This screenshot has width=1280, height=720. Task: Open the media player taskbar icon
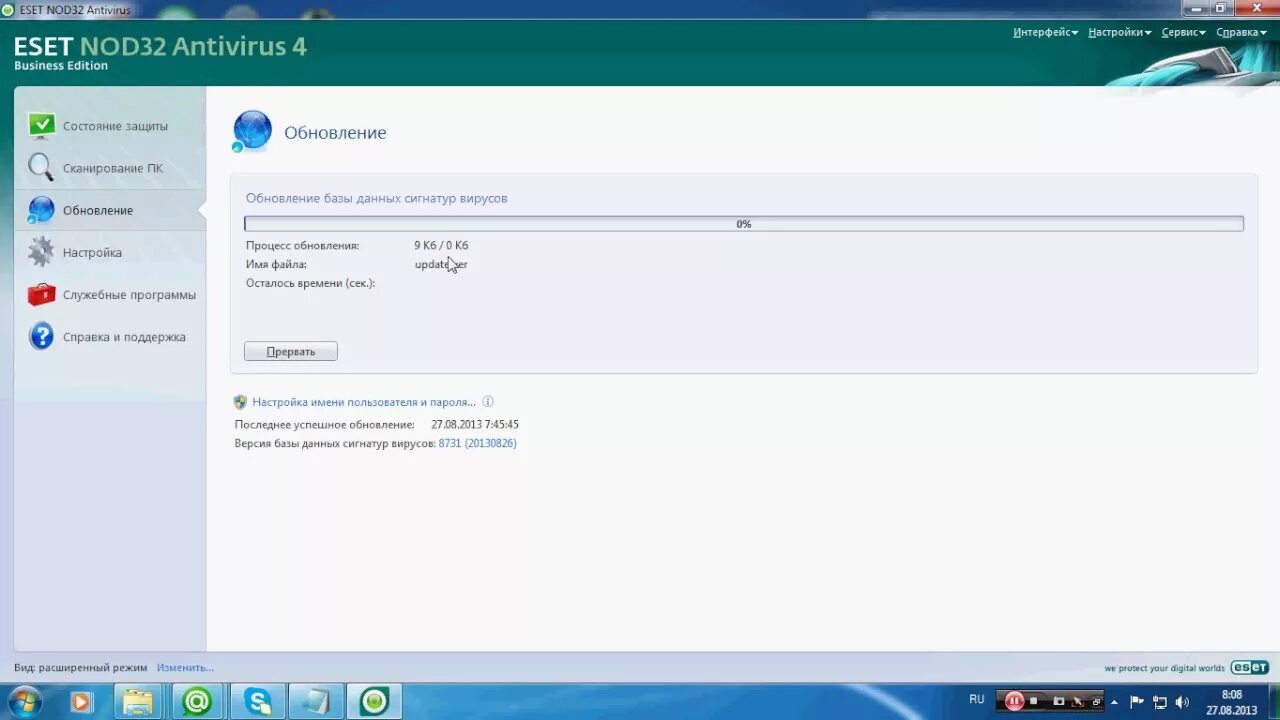pyautogui.click(x=81, y=702)
